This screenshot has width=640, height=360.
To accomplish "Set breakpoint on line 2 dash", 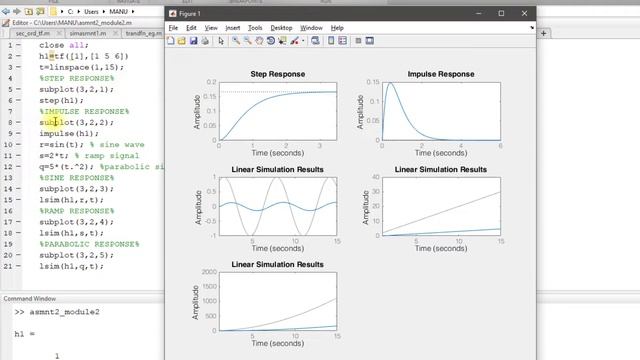I will point(18,56).
